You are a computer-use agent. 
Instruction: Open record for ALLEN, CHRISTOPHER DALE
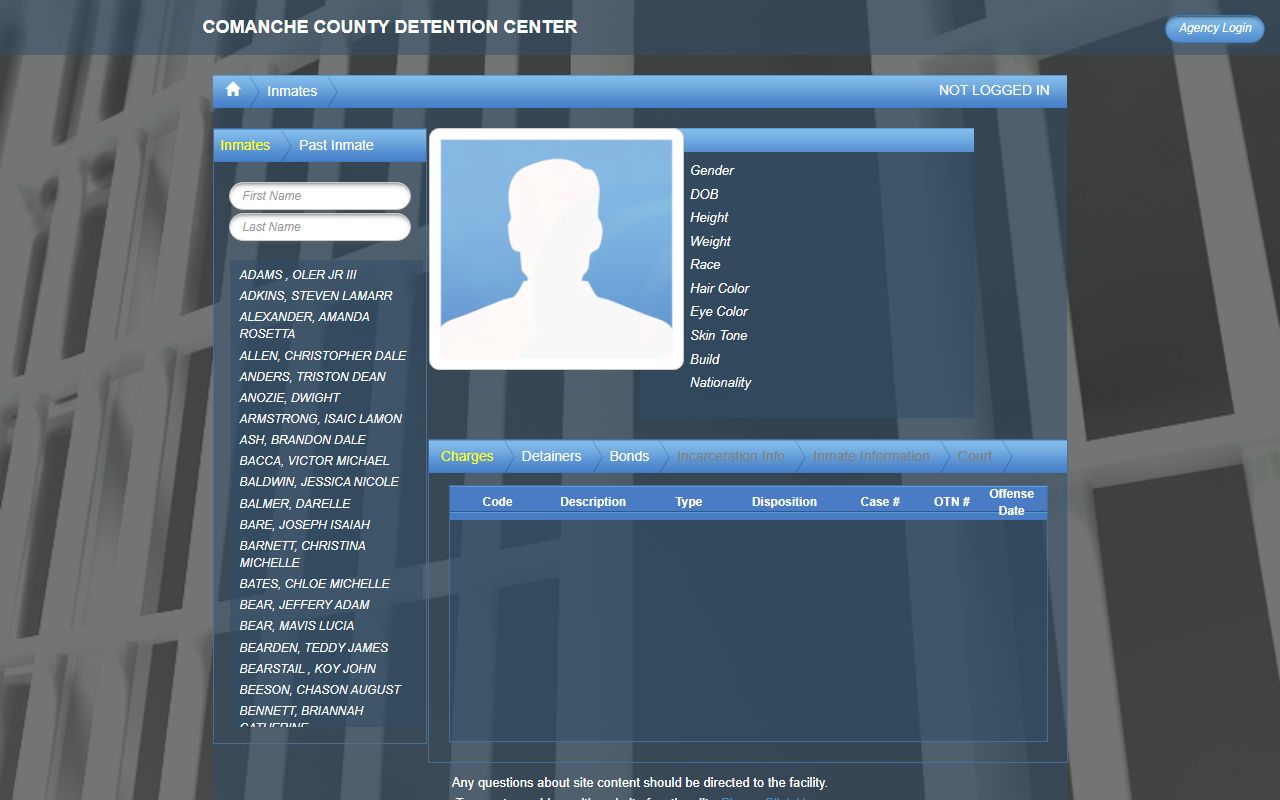coord(323,356)
